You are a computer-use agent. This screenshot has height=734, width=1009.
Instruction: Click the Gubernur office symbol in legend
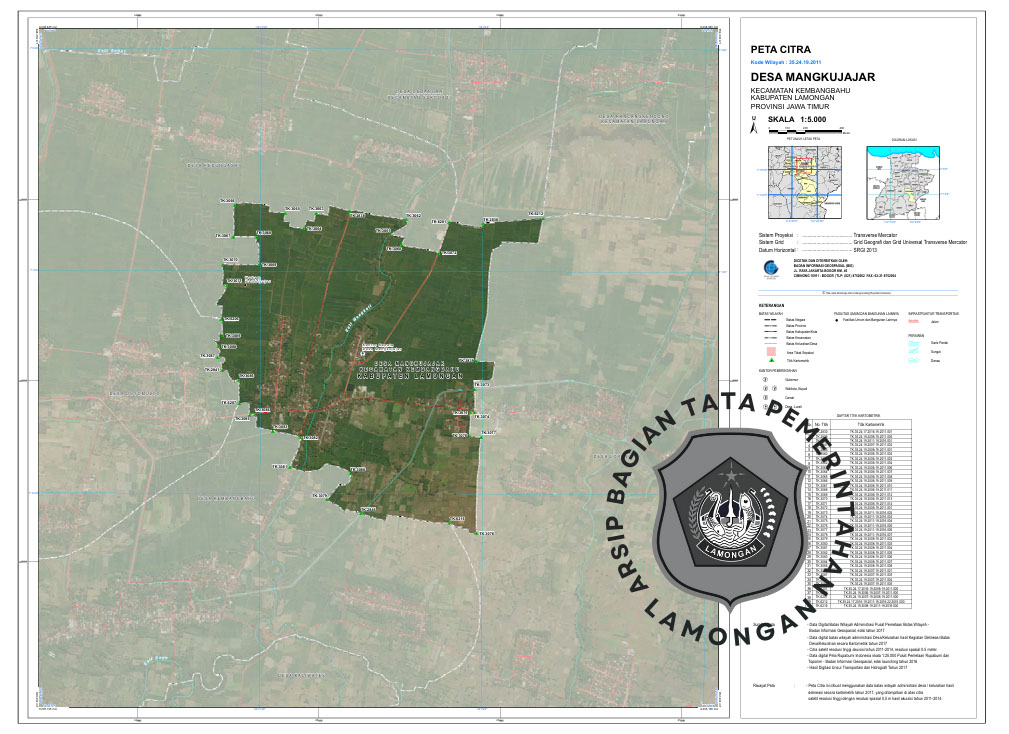coord(764,380)
